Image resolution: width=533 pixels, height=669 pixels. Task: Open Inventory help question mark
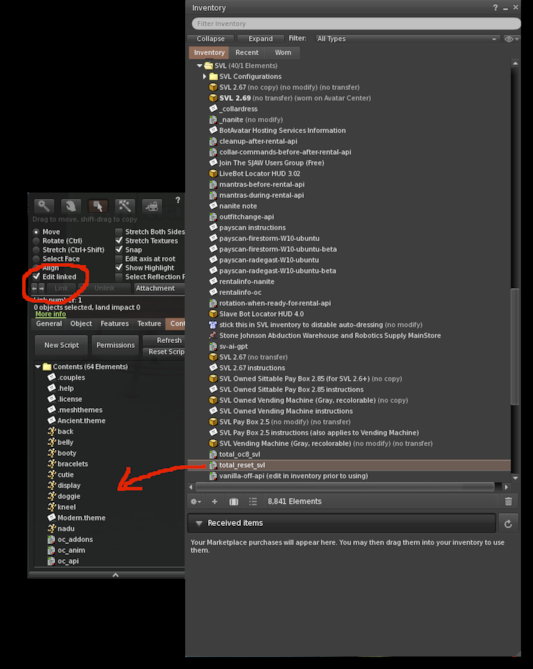click(x=495, y=8)
